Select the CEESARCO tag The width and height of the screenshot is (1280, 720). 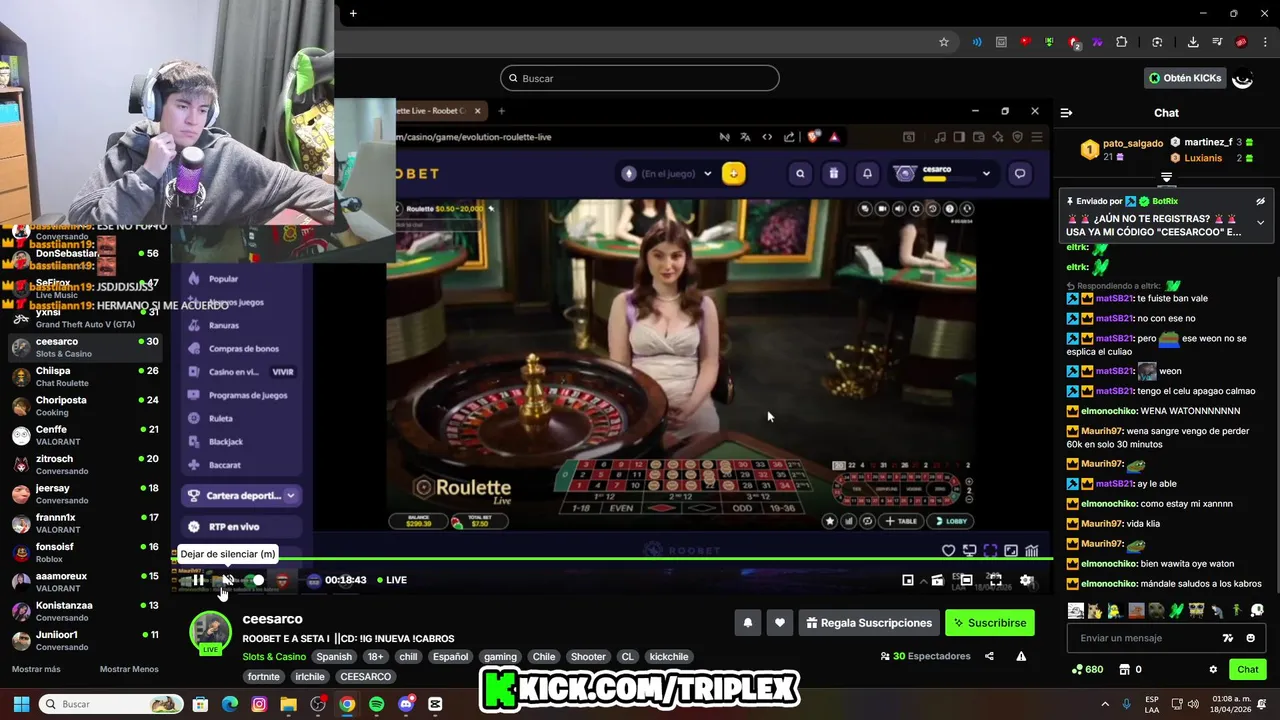point(366,677)
